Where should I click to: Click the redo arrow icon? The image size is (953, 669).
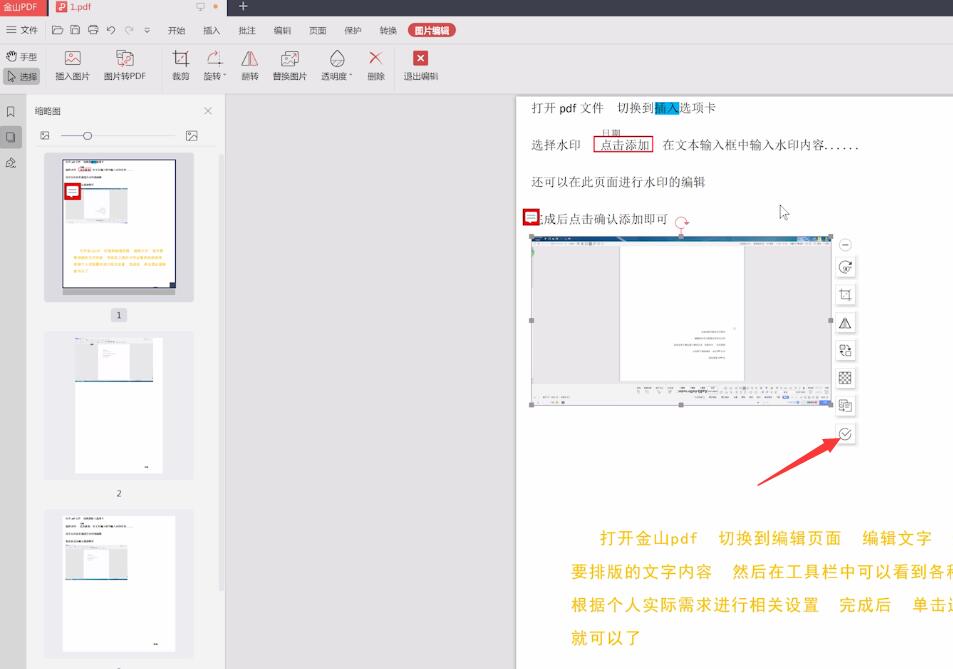[x=129, y=30]
